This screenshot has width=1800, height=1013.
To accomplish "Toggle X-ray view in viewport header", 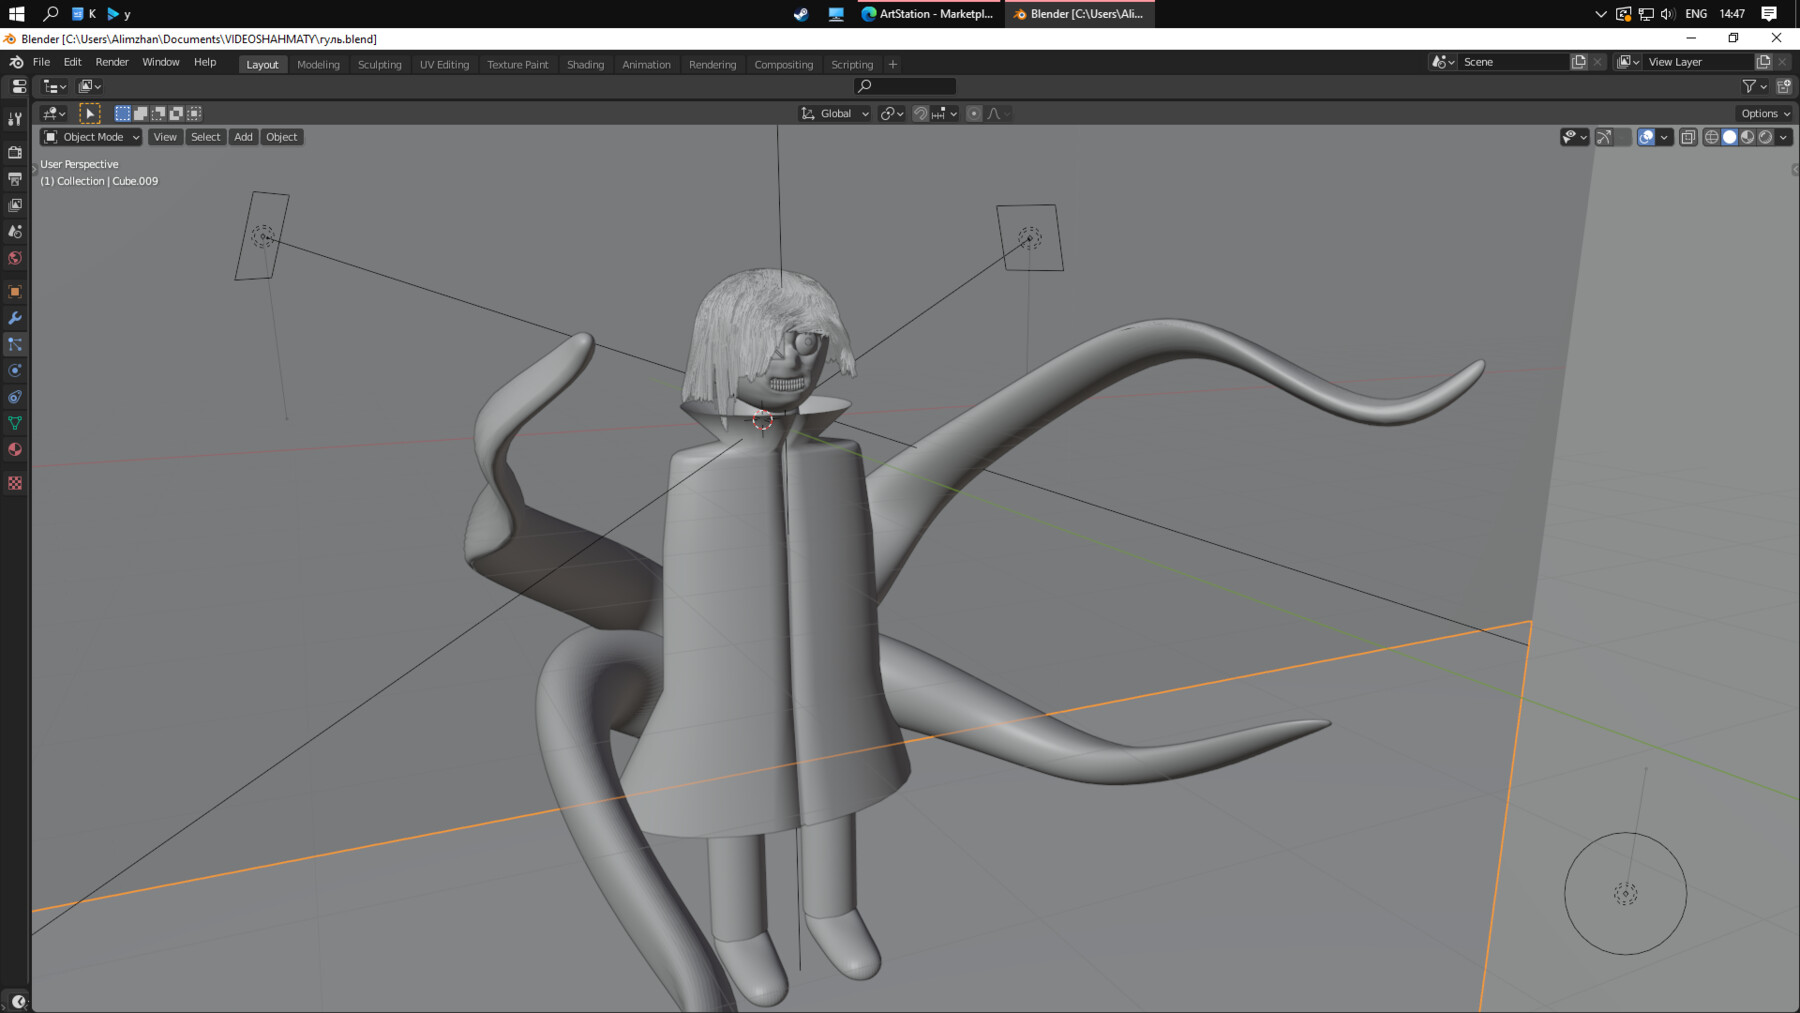I will click(x=1688, y=137).
